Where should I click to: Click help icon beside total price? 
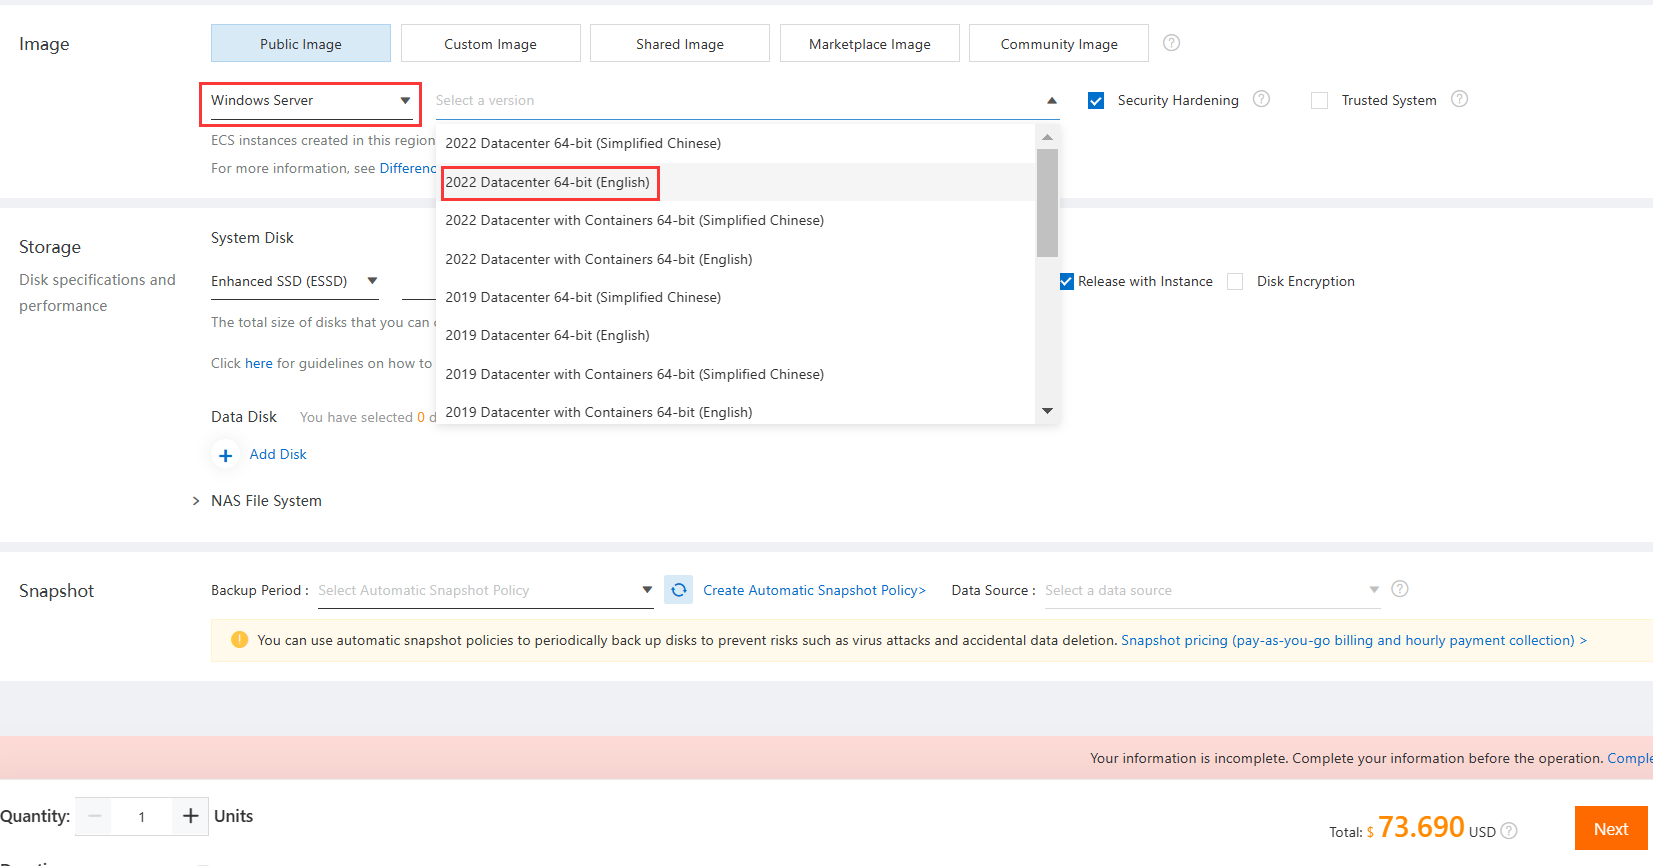coord(1509,831)
